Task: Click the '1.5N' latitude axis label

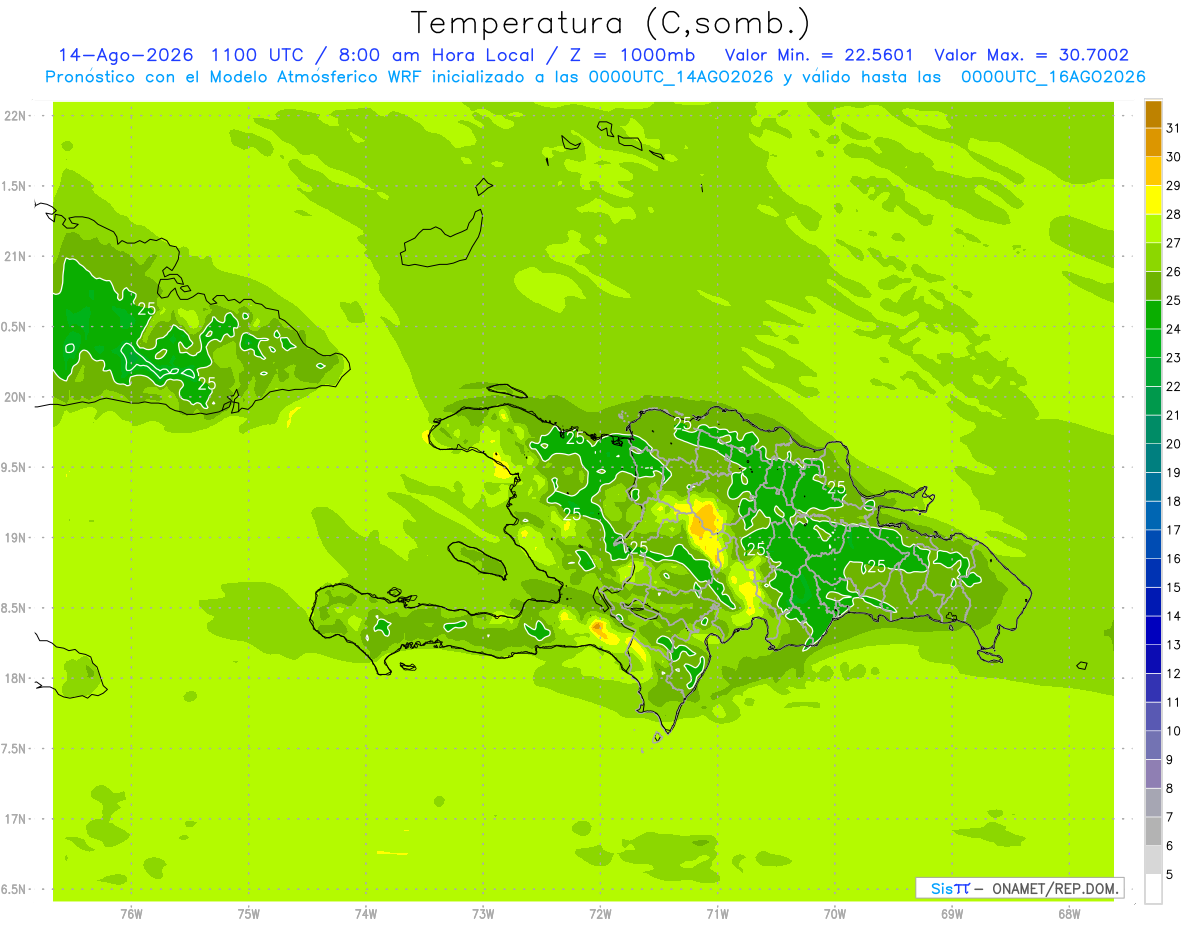Action: [15, 186]
